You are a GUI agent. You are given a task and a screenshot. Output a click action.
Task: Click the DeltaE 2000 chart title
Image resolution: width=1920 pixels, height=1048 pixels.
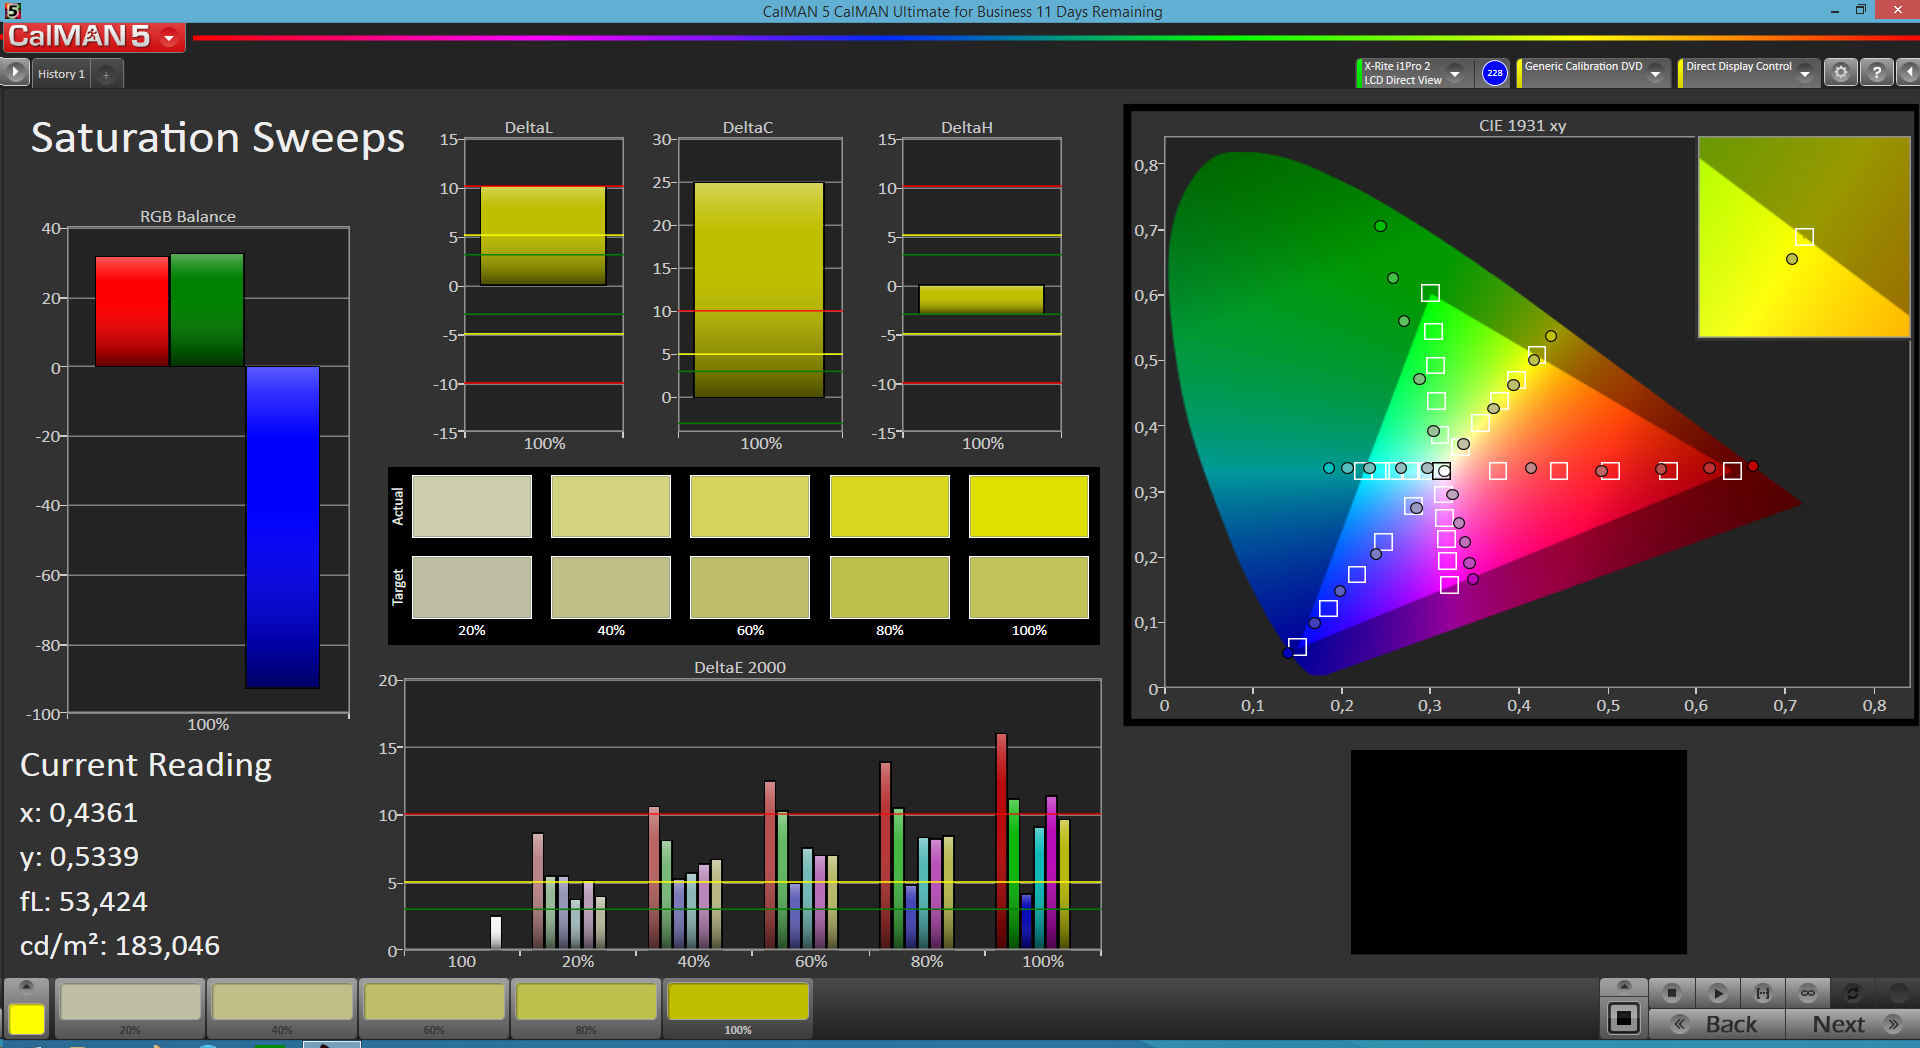click(740, 667)
